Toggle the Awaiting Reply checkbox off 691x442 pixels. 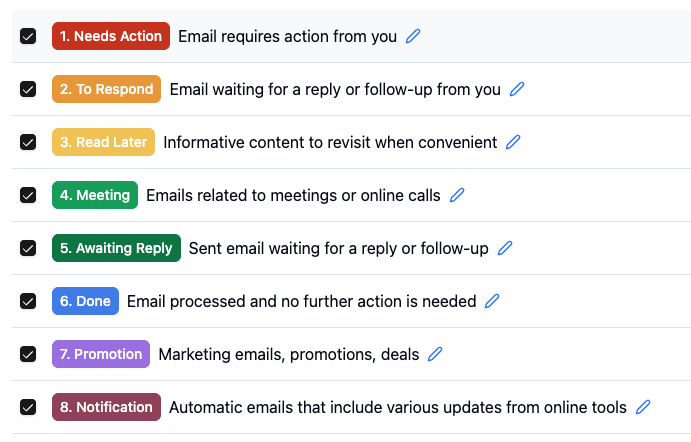[x=28, y=248]
